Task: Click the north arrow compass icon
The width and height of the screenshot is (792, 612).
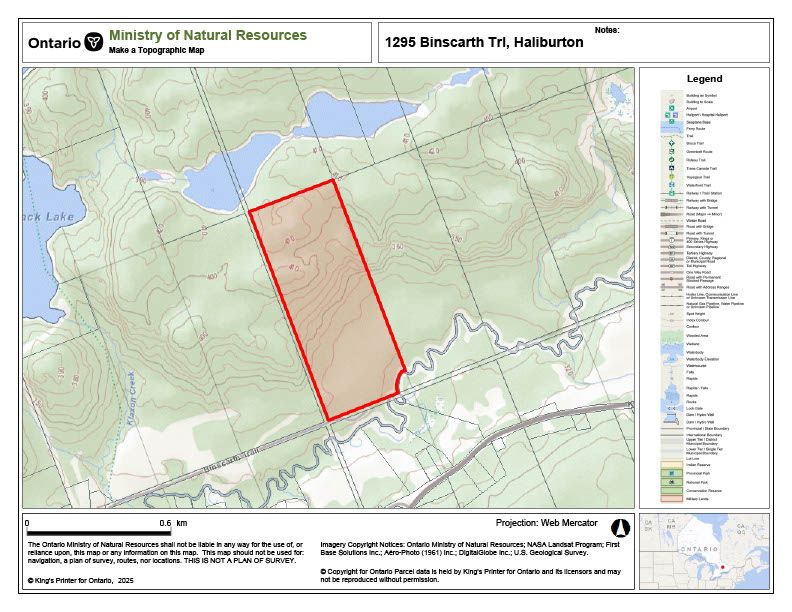Action: (619, 526)
